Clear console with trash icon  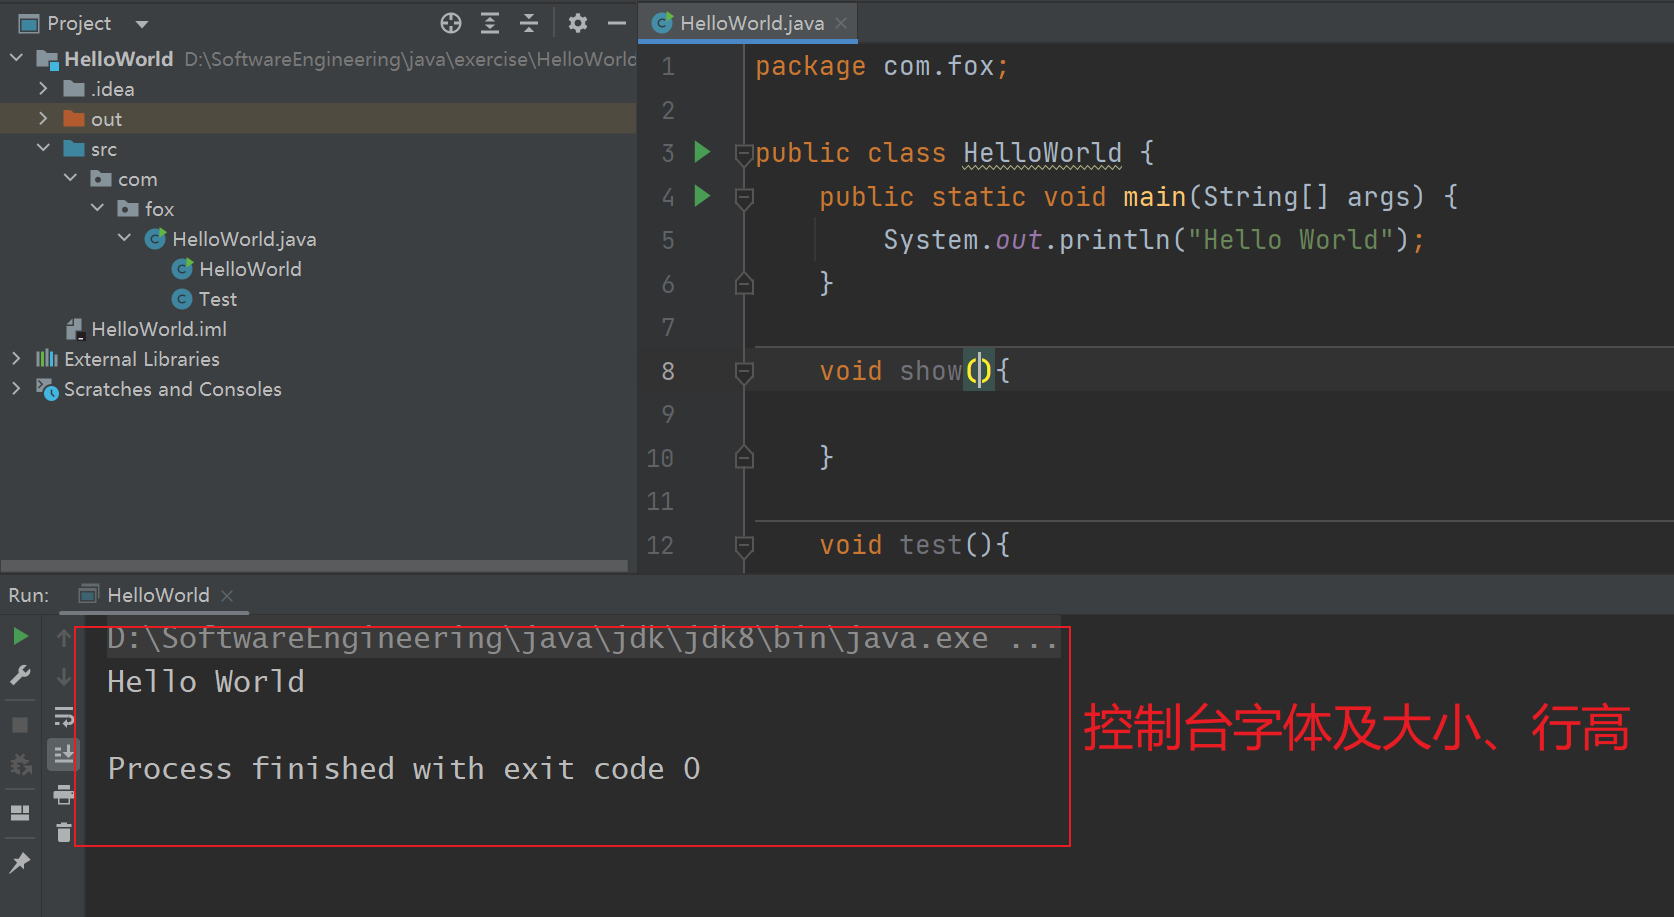click(64, 832)
